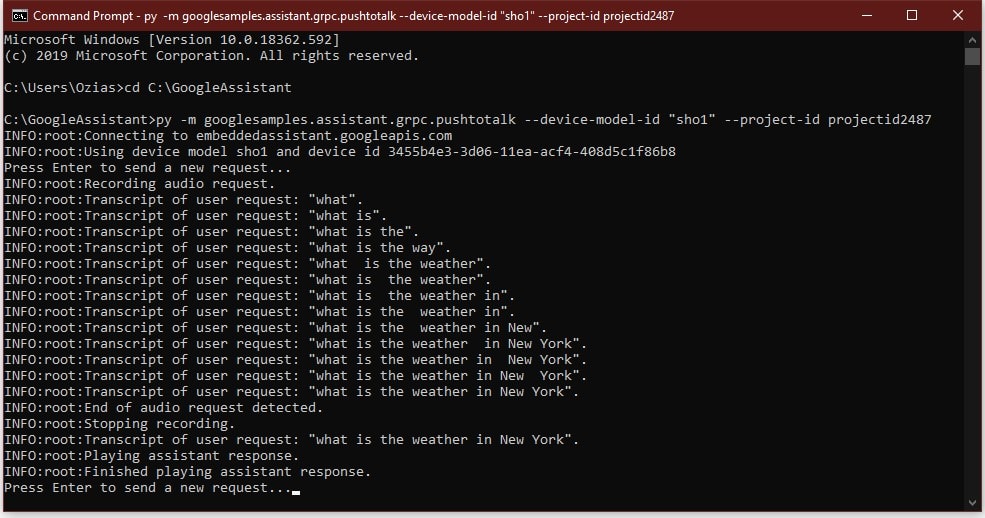This screenshot has height=518, width=985.
Task: Click the vertical scrollbar thumb
Action: 972,57
